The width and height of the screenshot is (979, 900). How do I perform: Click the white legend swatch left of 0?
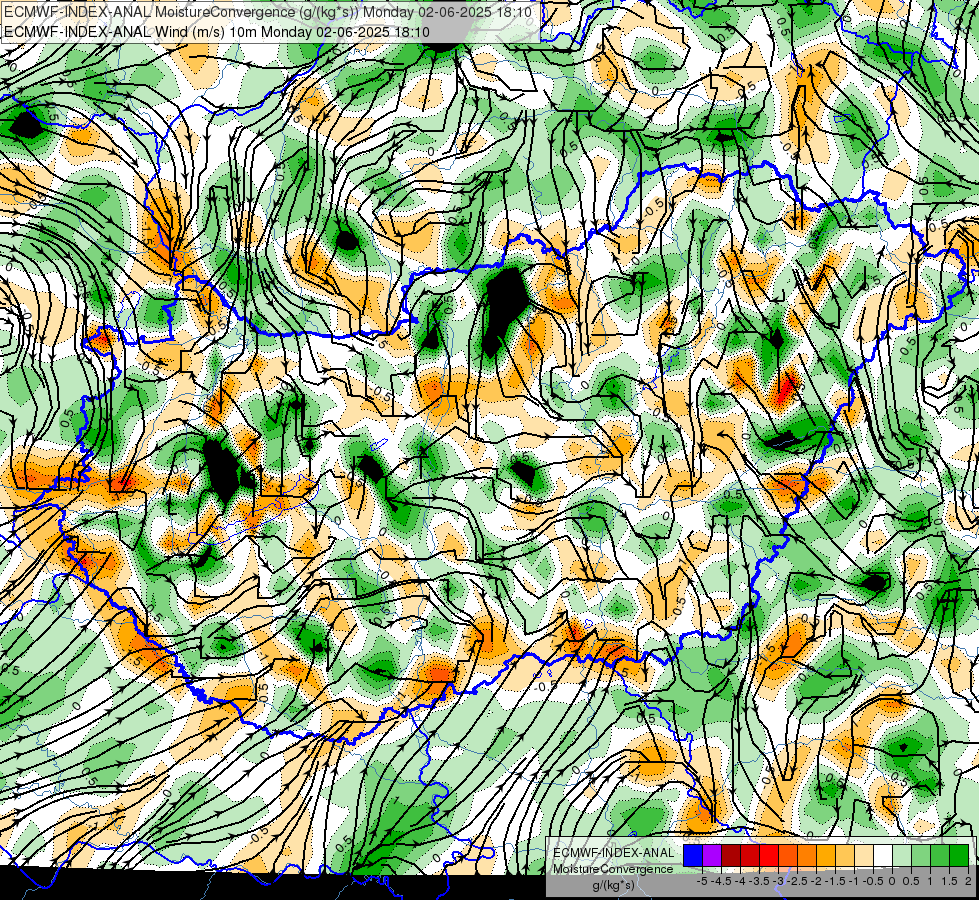point(883,855)
